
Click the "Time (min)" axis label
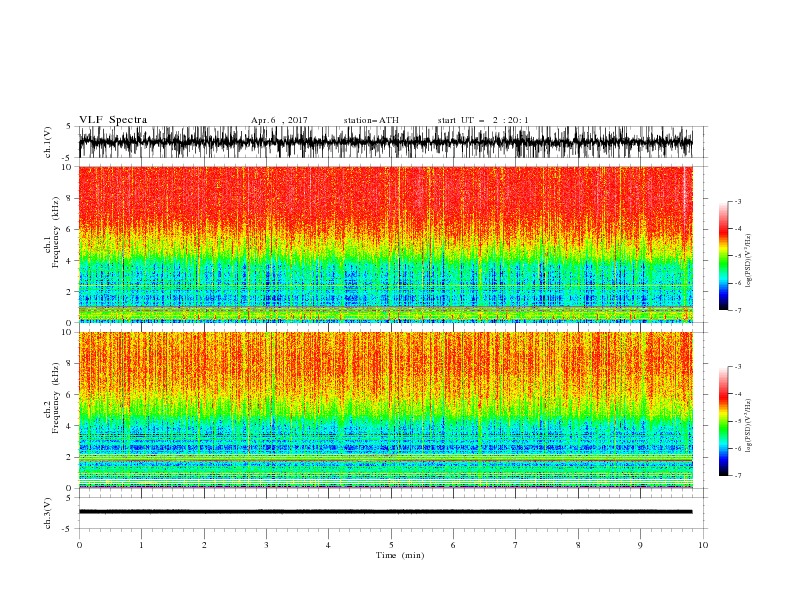click(x=400, y=555)
